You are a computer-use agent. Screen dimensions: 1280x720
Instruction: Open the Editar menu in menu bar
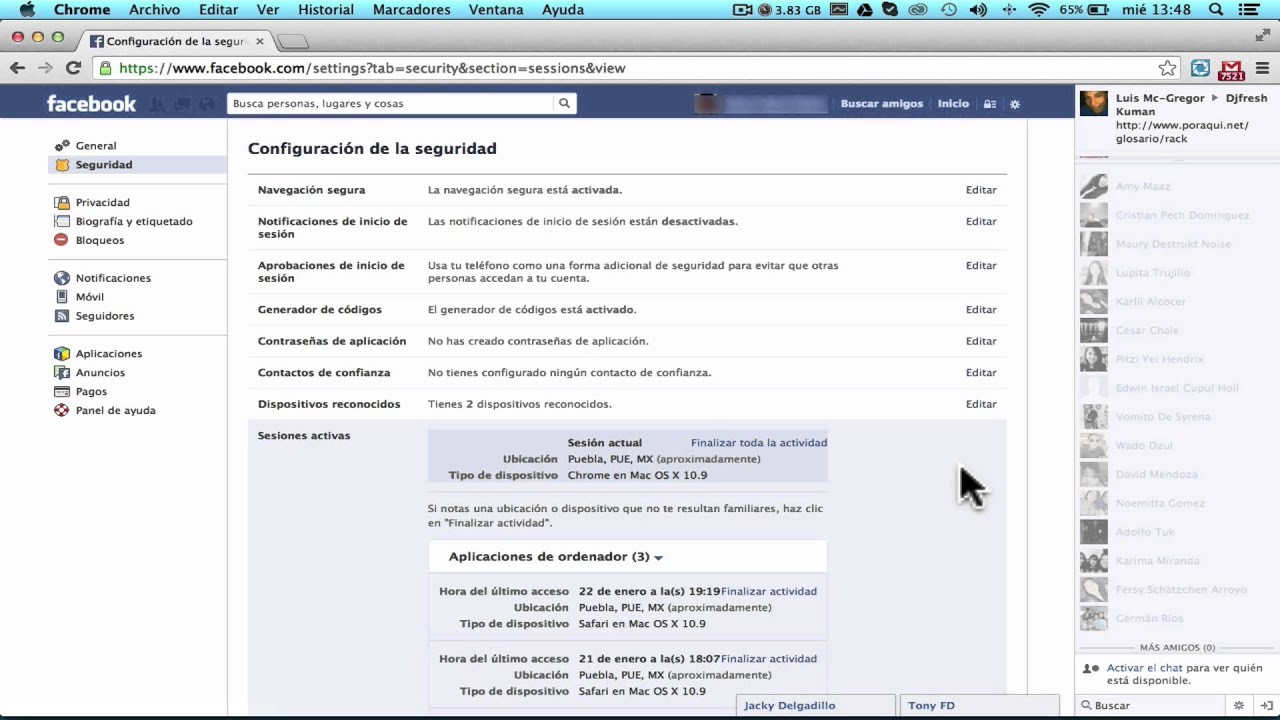pos(218,10)
